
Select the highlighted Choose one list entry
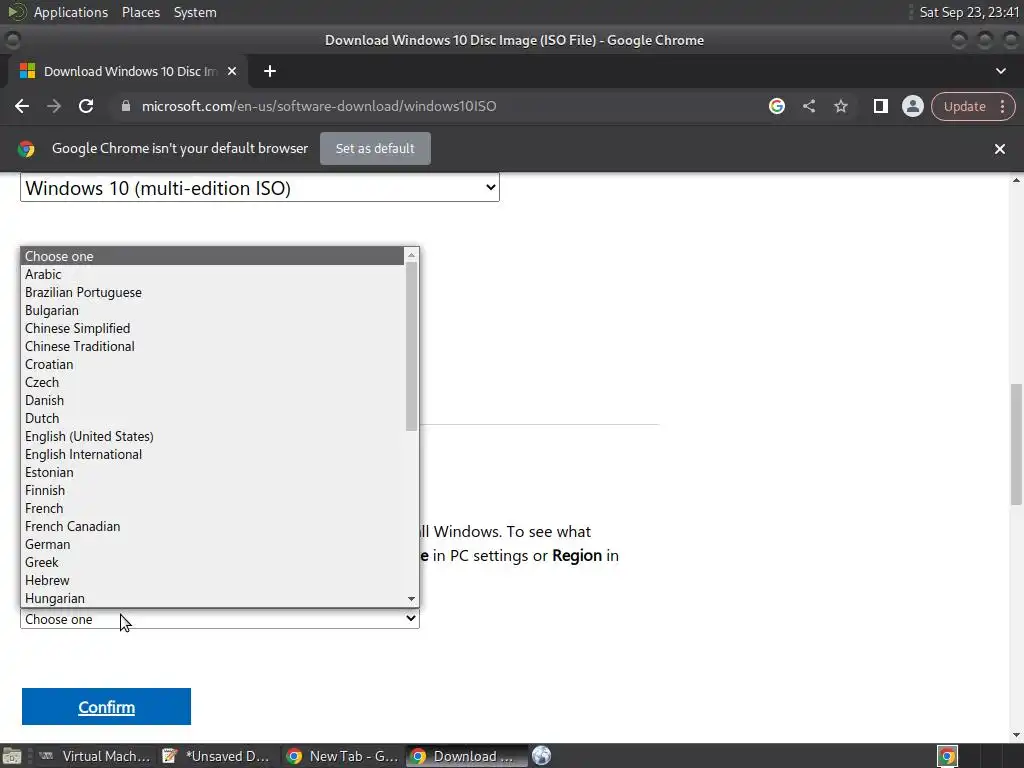coord(213,256)
